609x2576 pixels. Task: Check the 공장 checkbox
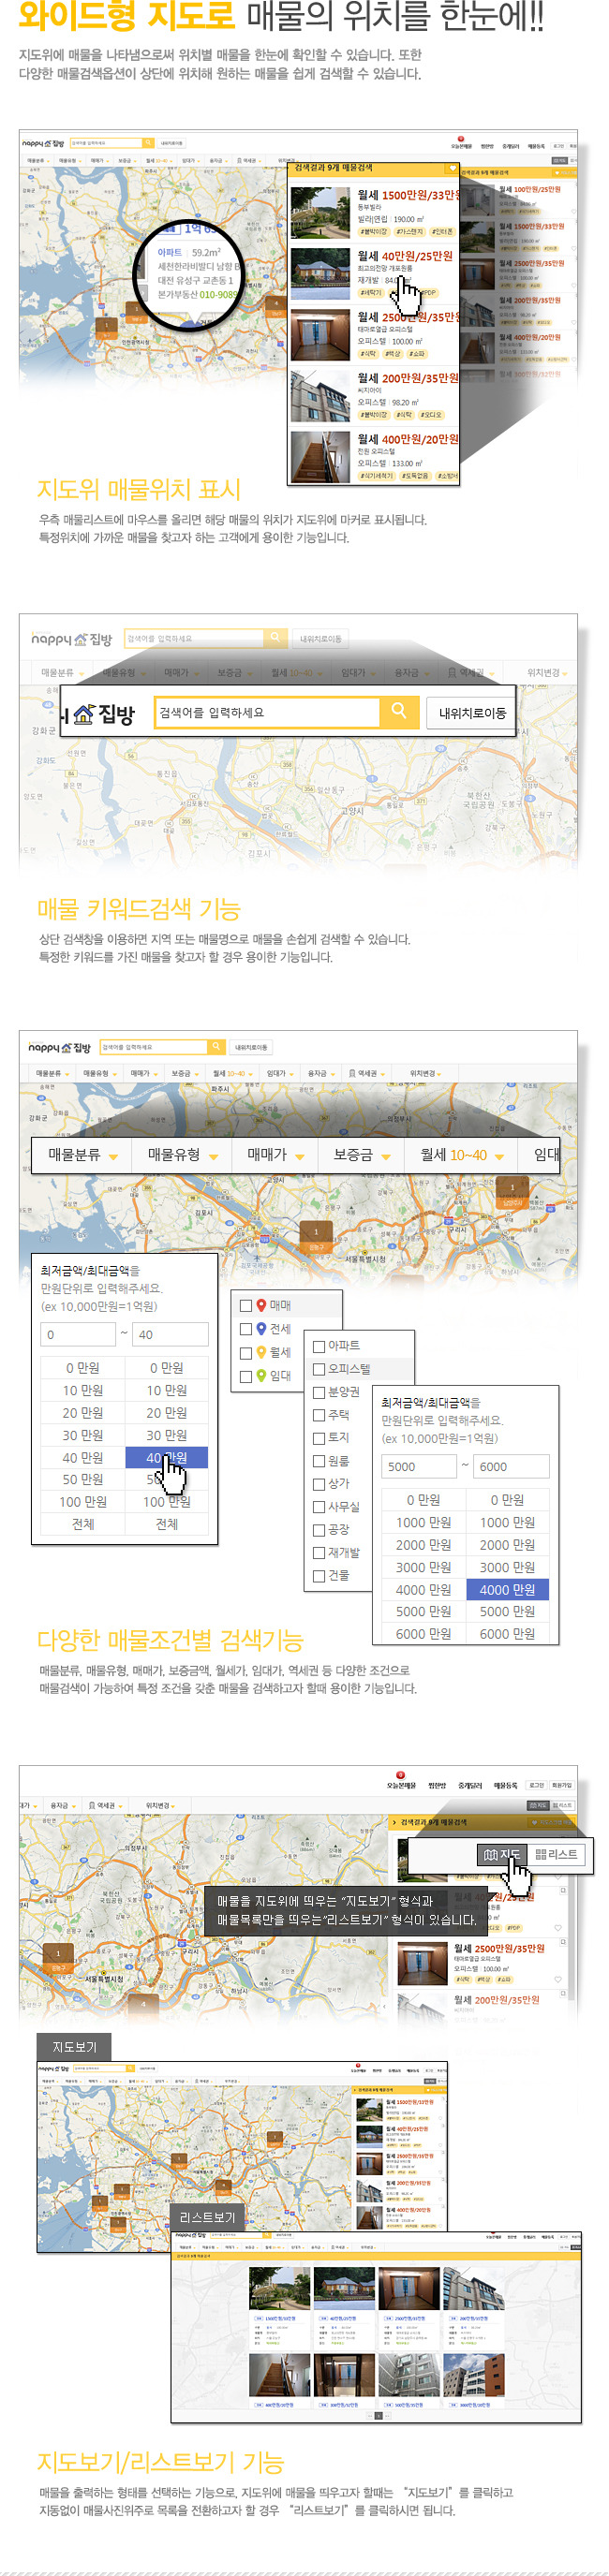coord(319,1529)
